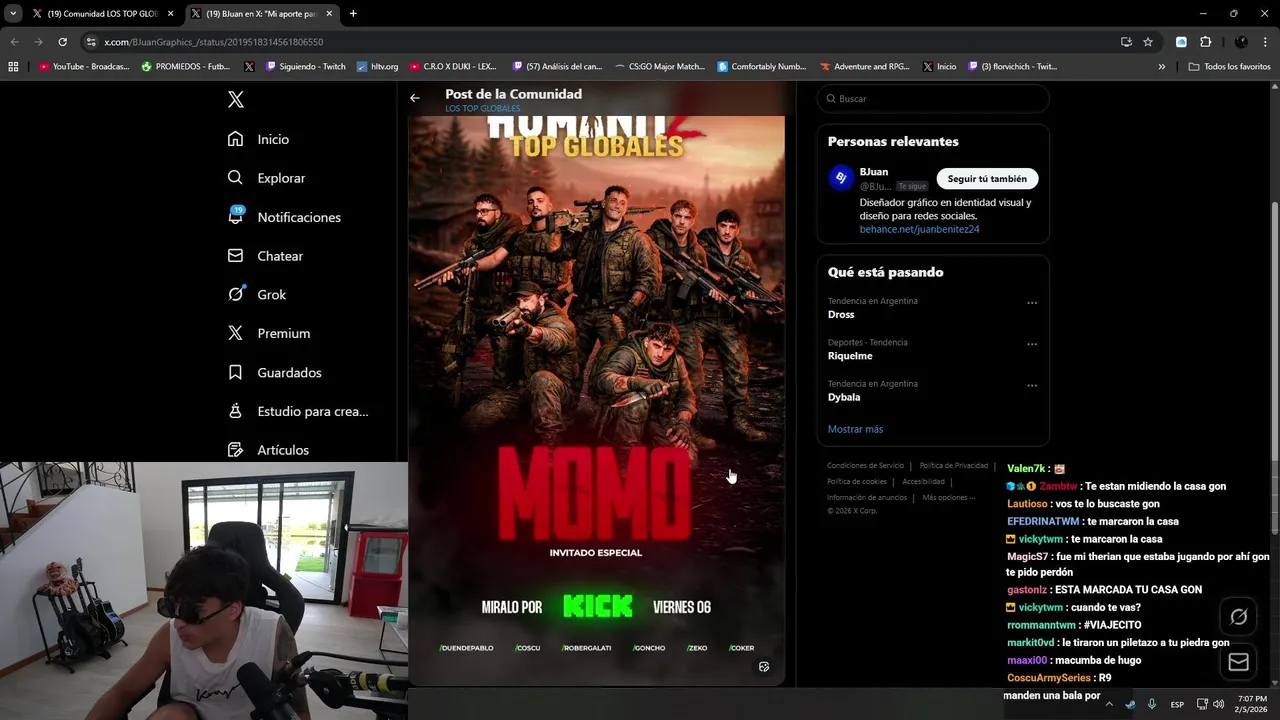Open the apps grid in bookmarks bar
The image size is (1280, 720).
pos(13,67)
